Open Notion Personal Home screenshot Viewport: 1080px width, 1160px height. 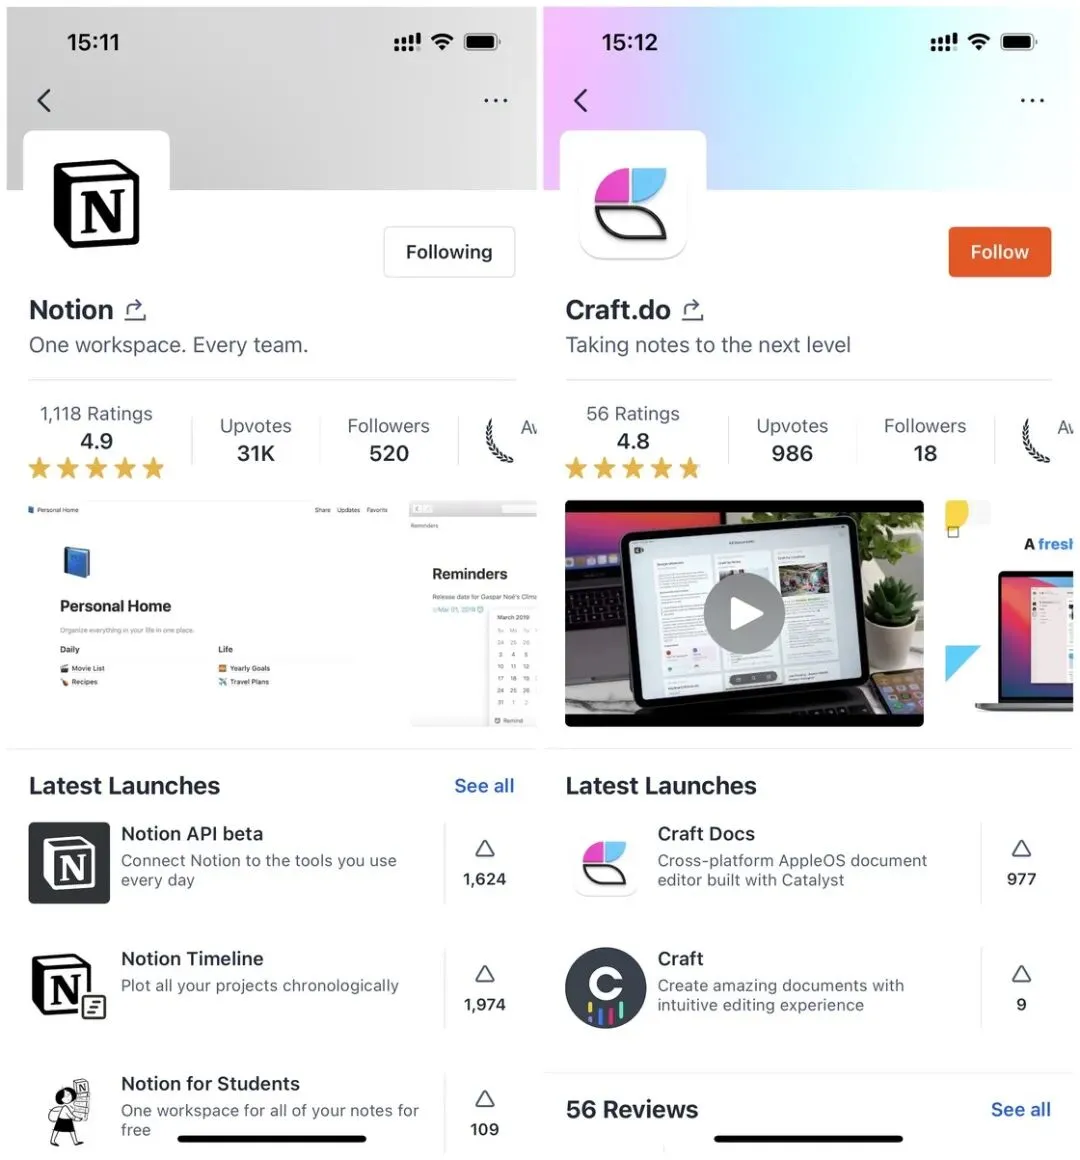click(209, 613)
